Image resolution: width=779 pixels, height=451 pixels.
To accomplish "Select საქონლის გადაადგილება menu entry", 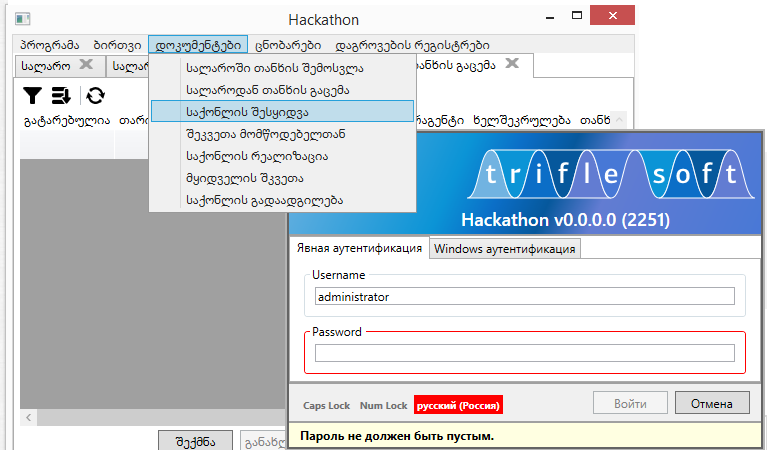I will tap(282, 200).
